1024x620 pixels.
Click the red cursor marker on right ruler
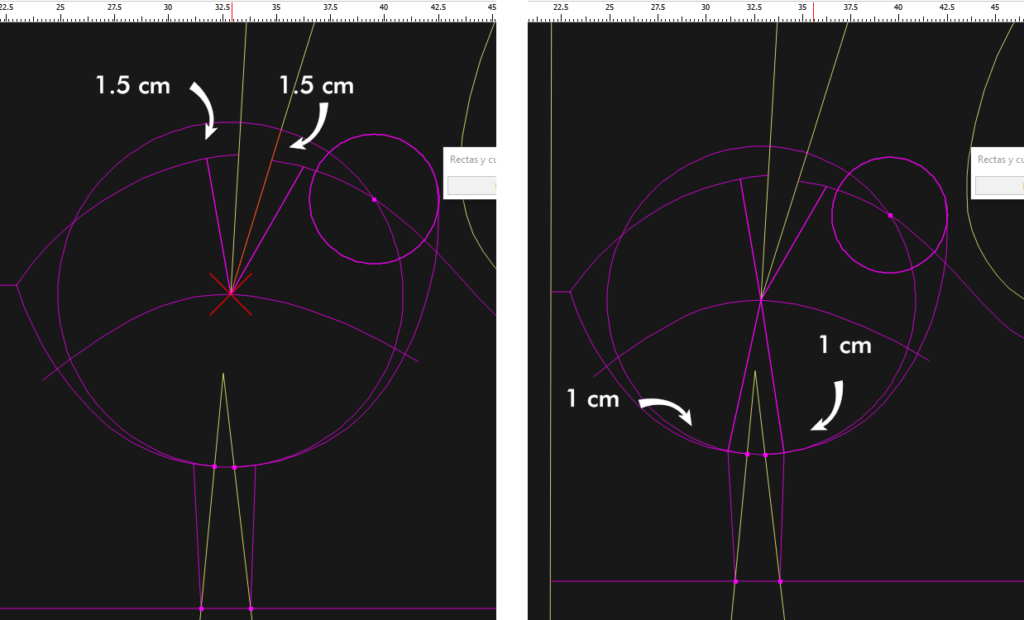(814, 8)
